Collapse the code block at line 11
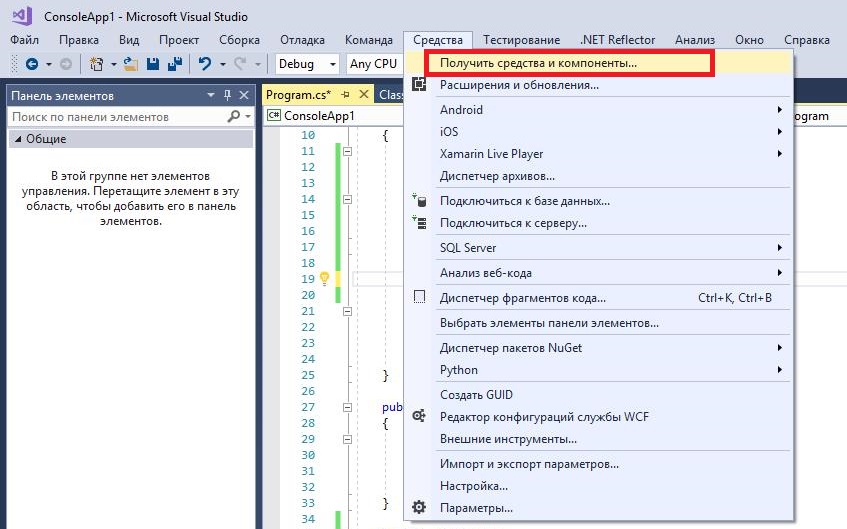This screenshot has height=529, width=847. 347,151
